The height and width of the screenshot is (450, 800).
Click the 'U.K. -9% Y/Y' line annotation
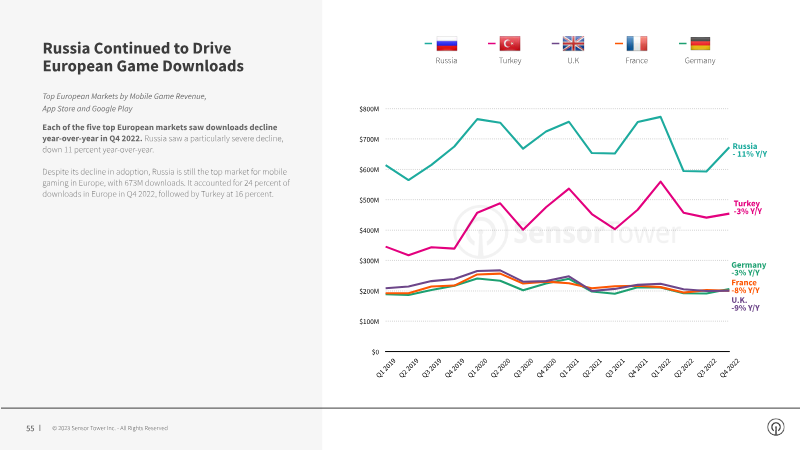click(x=745, y=304)
